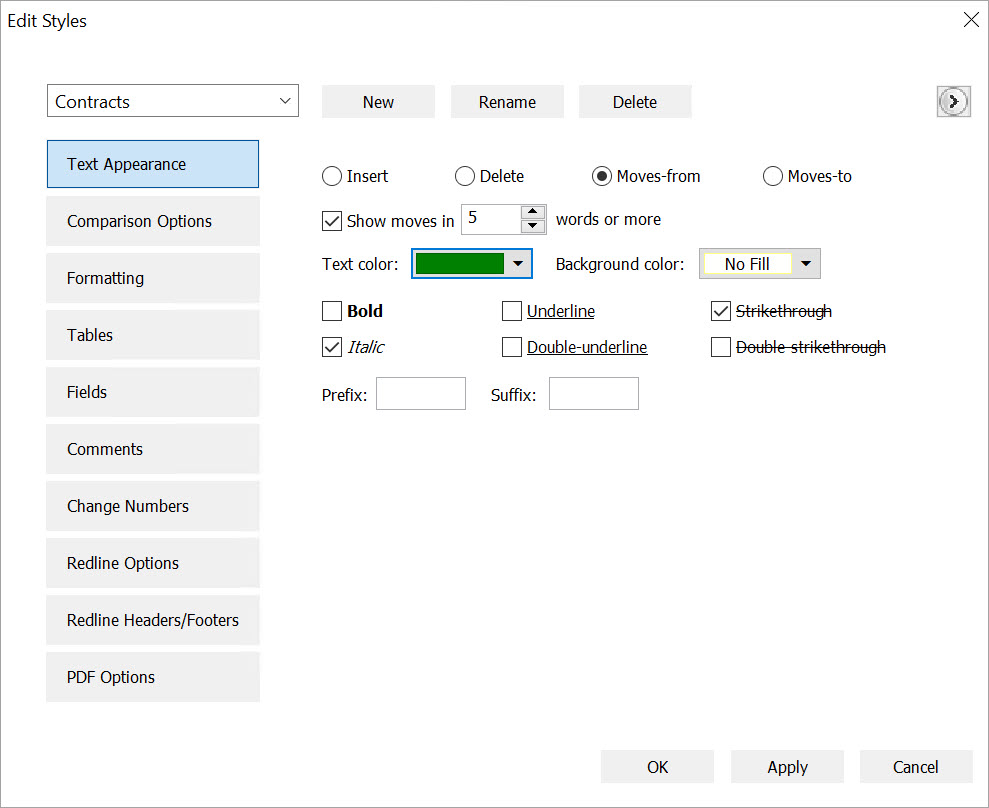Confirm with the OK button
The height and width of the screenshot is (808, 989).
pyautogui.click(x=657, y=767)
